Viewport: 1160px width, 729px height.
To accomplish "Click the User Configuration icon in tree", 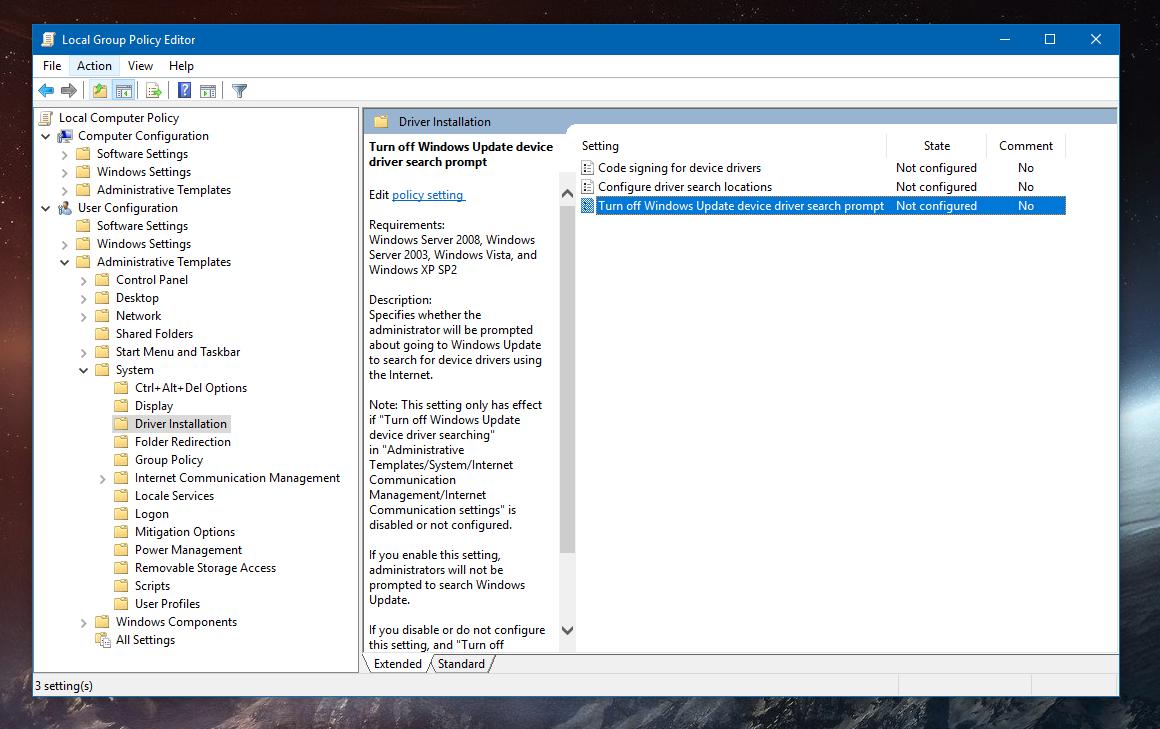I will pyautogui.click(x=65, y=208).
